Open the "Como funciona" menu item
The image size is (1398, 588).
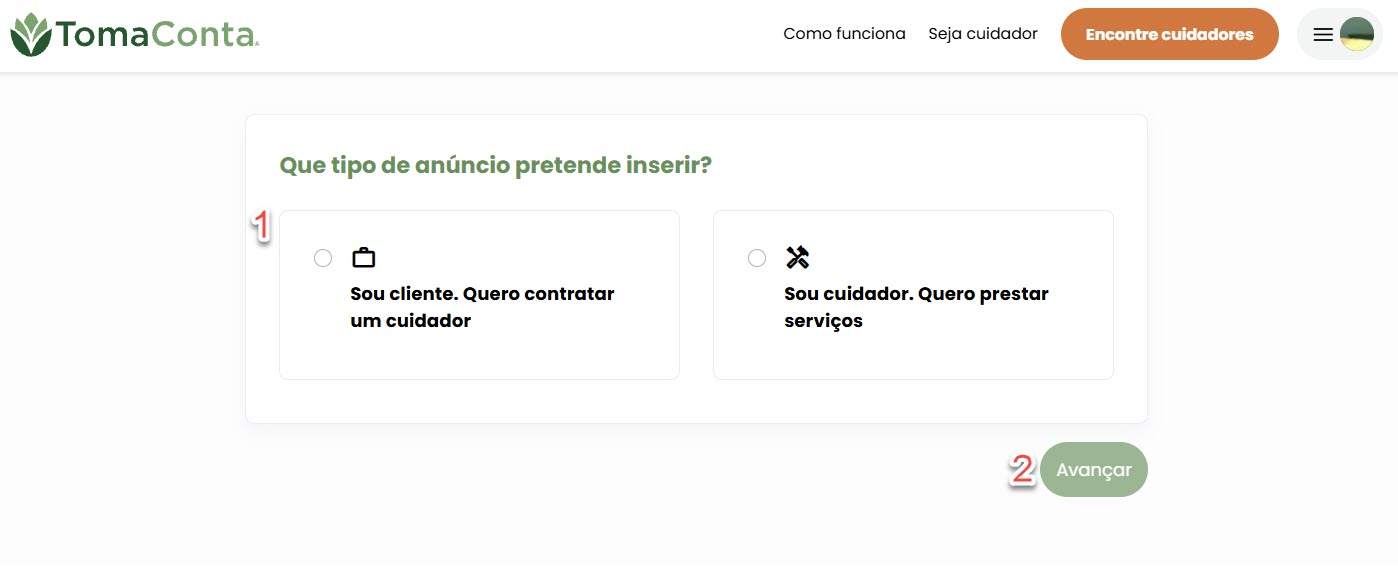(x=844, y=34)
